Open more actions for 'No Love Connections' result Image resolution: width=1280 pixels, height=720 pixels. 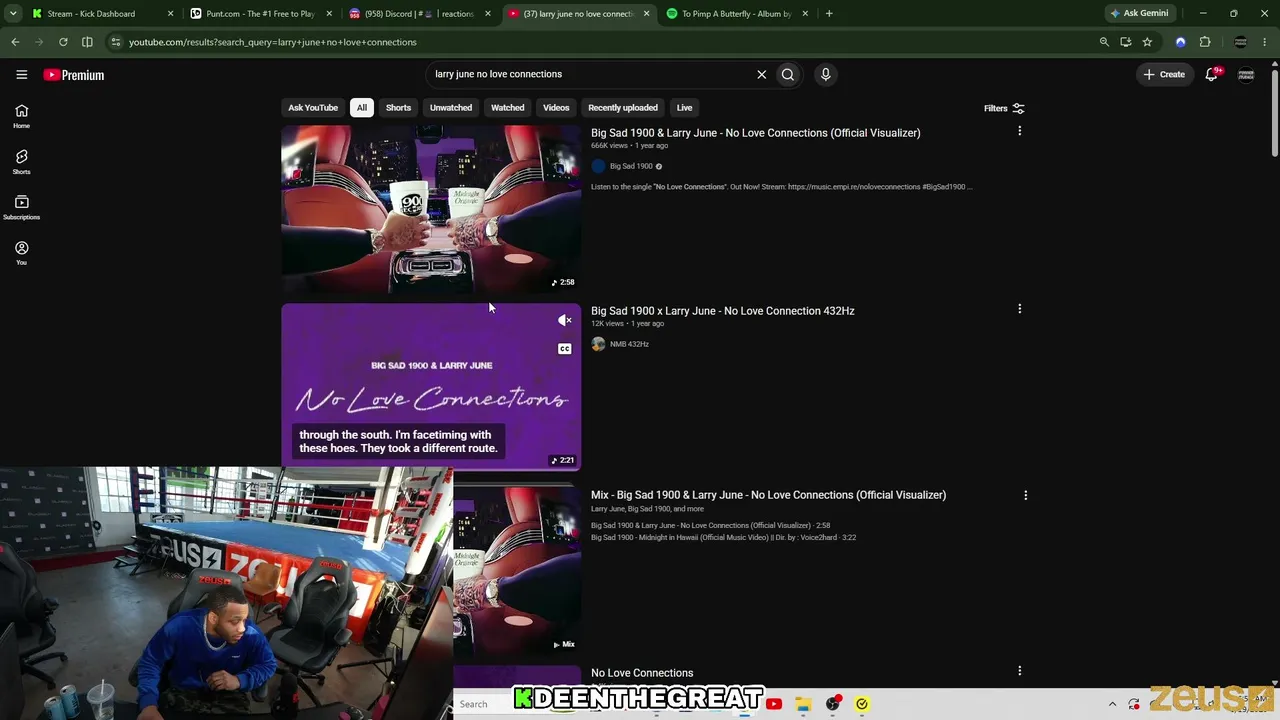tap(1019, 671)
